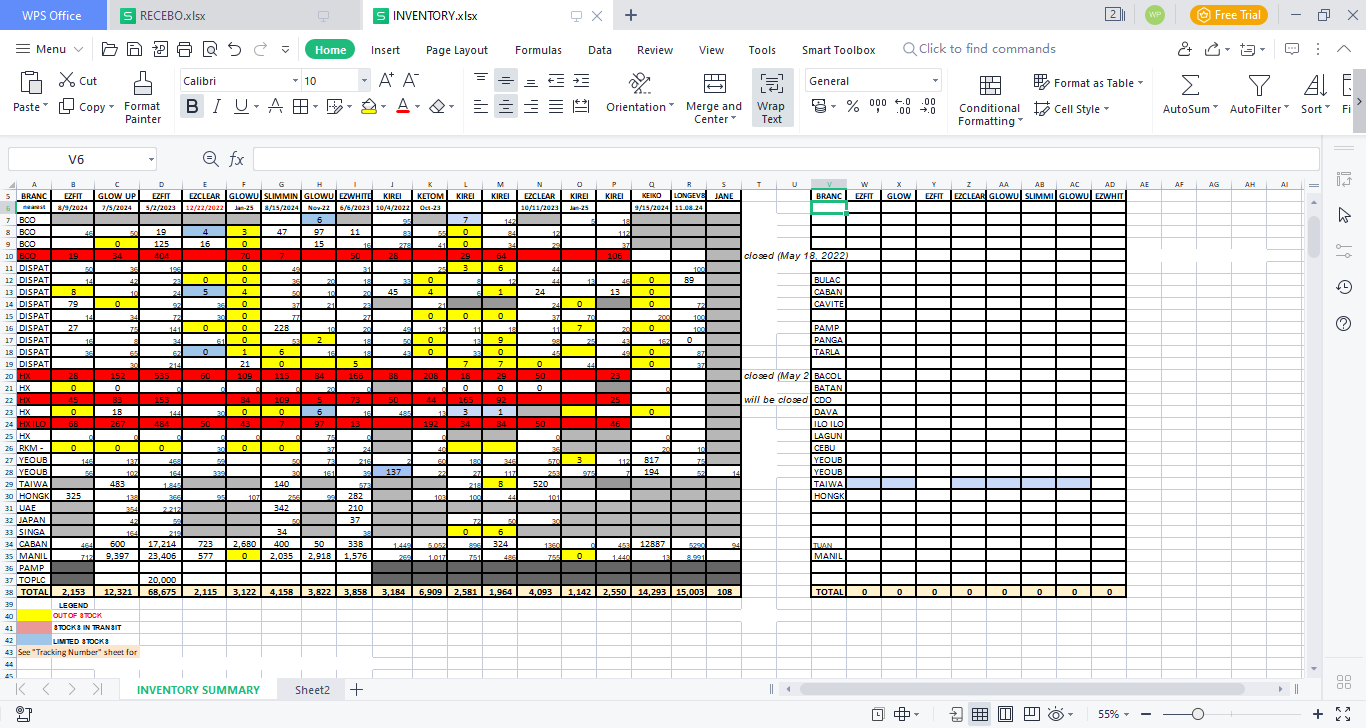Viewport: 1366px width, 728px height.
Task: Open the help question mark in sidebar
Action: pyautogui.click(x=1344, y=323)
